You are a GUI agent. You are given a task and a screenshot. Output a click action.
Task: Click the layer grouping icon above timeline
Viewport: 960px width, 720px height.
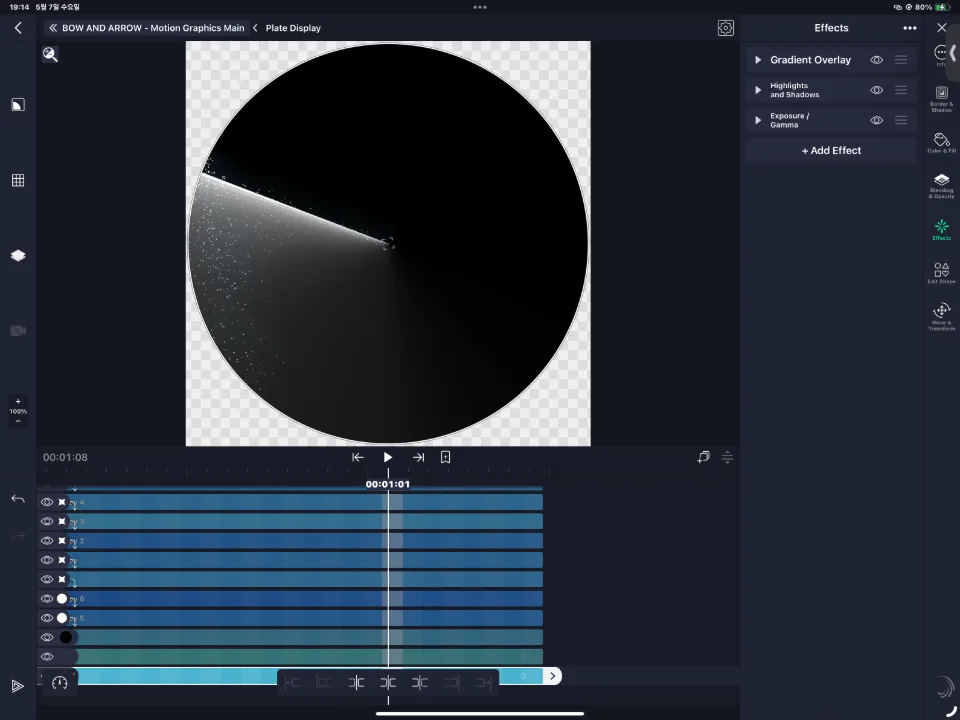point(703,457)
